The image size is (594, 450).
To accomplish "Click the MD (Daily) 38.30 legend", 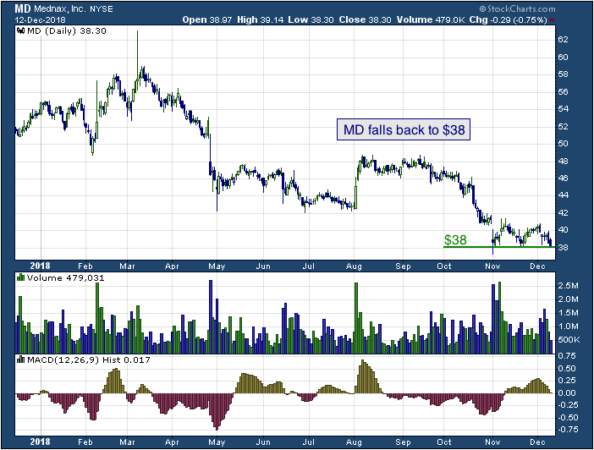I will (x=67, y=31).
